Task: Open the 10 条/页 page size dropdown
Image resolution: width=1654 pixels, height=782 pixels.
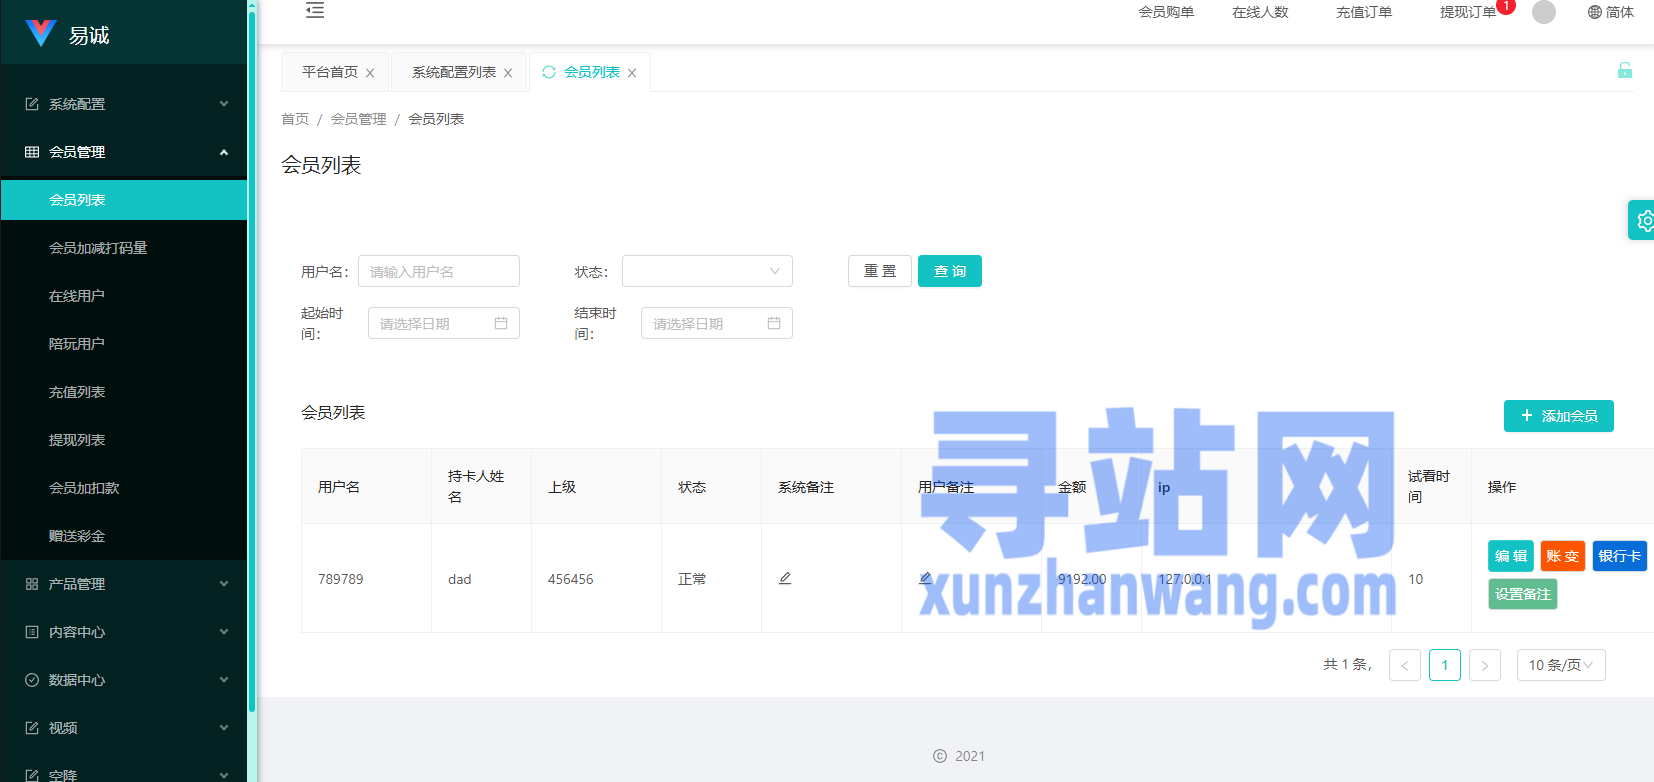Action: tap(1560, 665)
